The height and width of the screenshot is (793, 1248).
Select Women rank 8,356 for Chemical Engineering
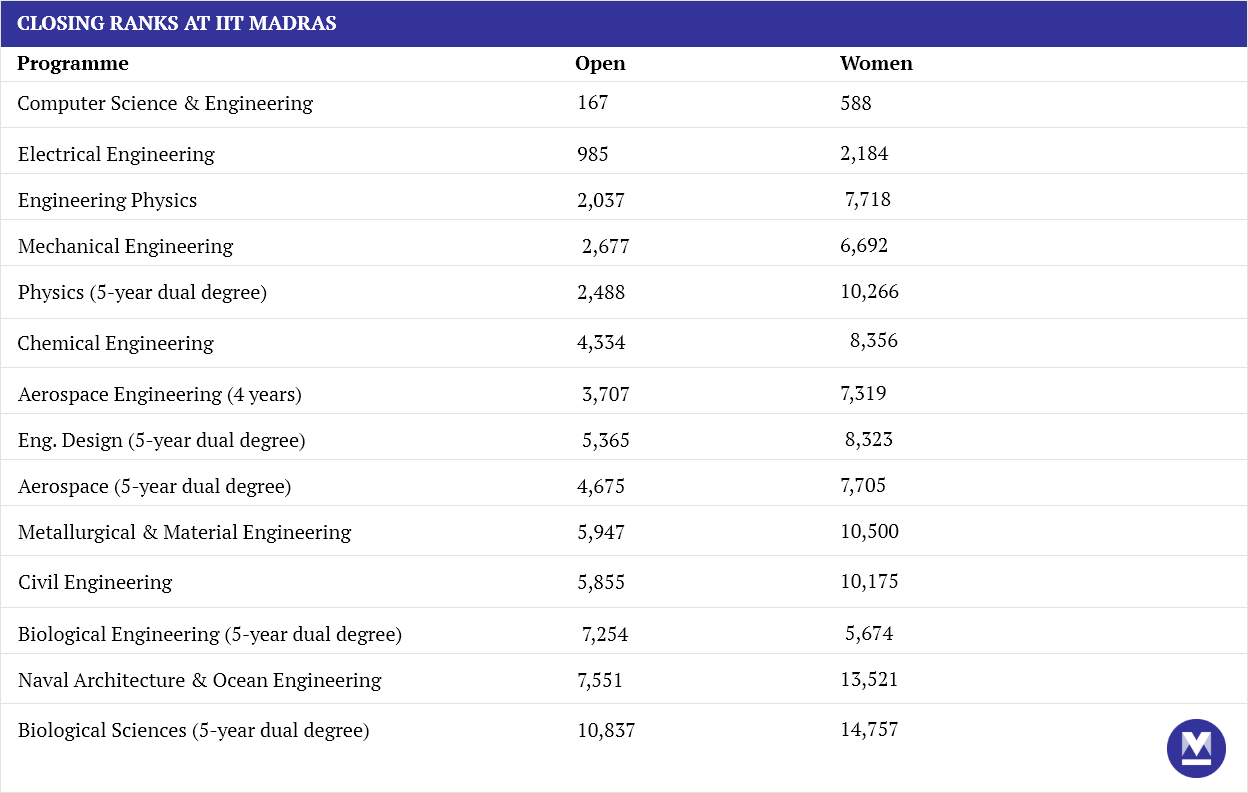[x=874, y=341]
